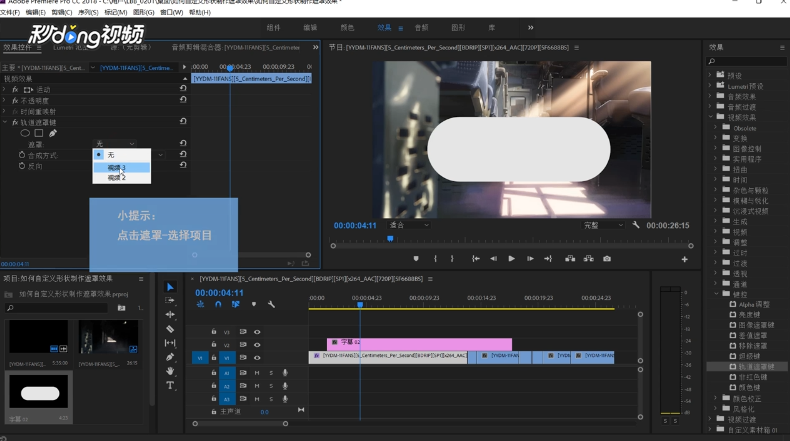The width and height of the screenshot is (790, 441).
Task: Select 视频 2 in matte dropdown list
Action: pyautogui.click(x=121, y=177)
